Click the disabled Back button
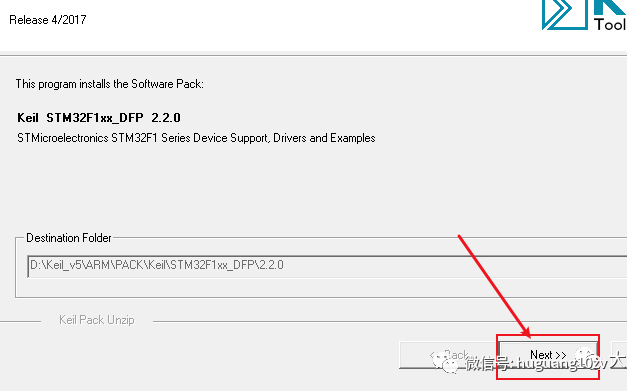The height and width of the screenshot is (391, 627). (448, 355)
